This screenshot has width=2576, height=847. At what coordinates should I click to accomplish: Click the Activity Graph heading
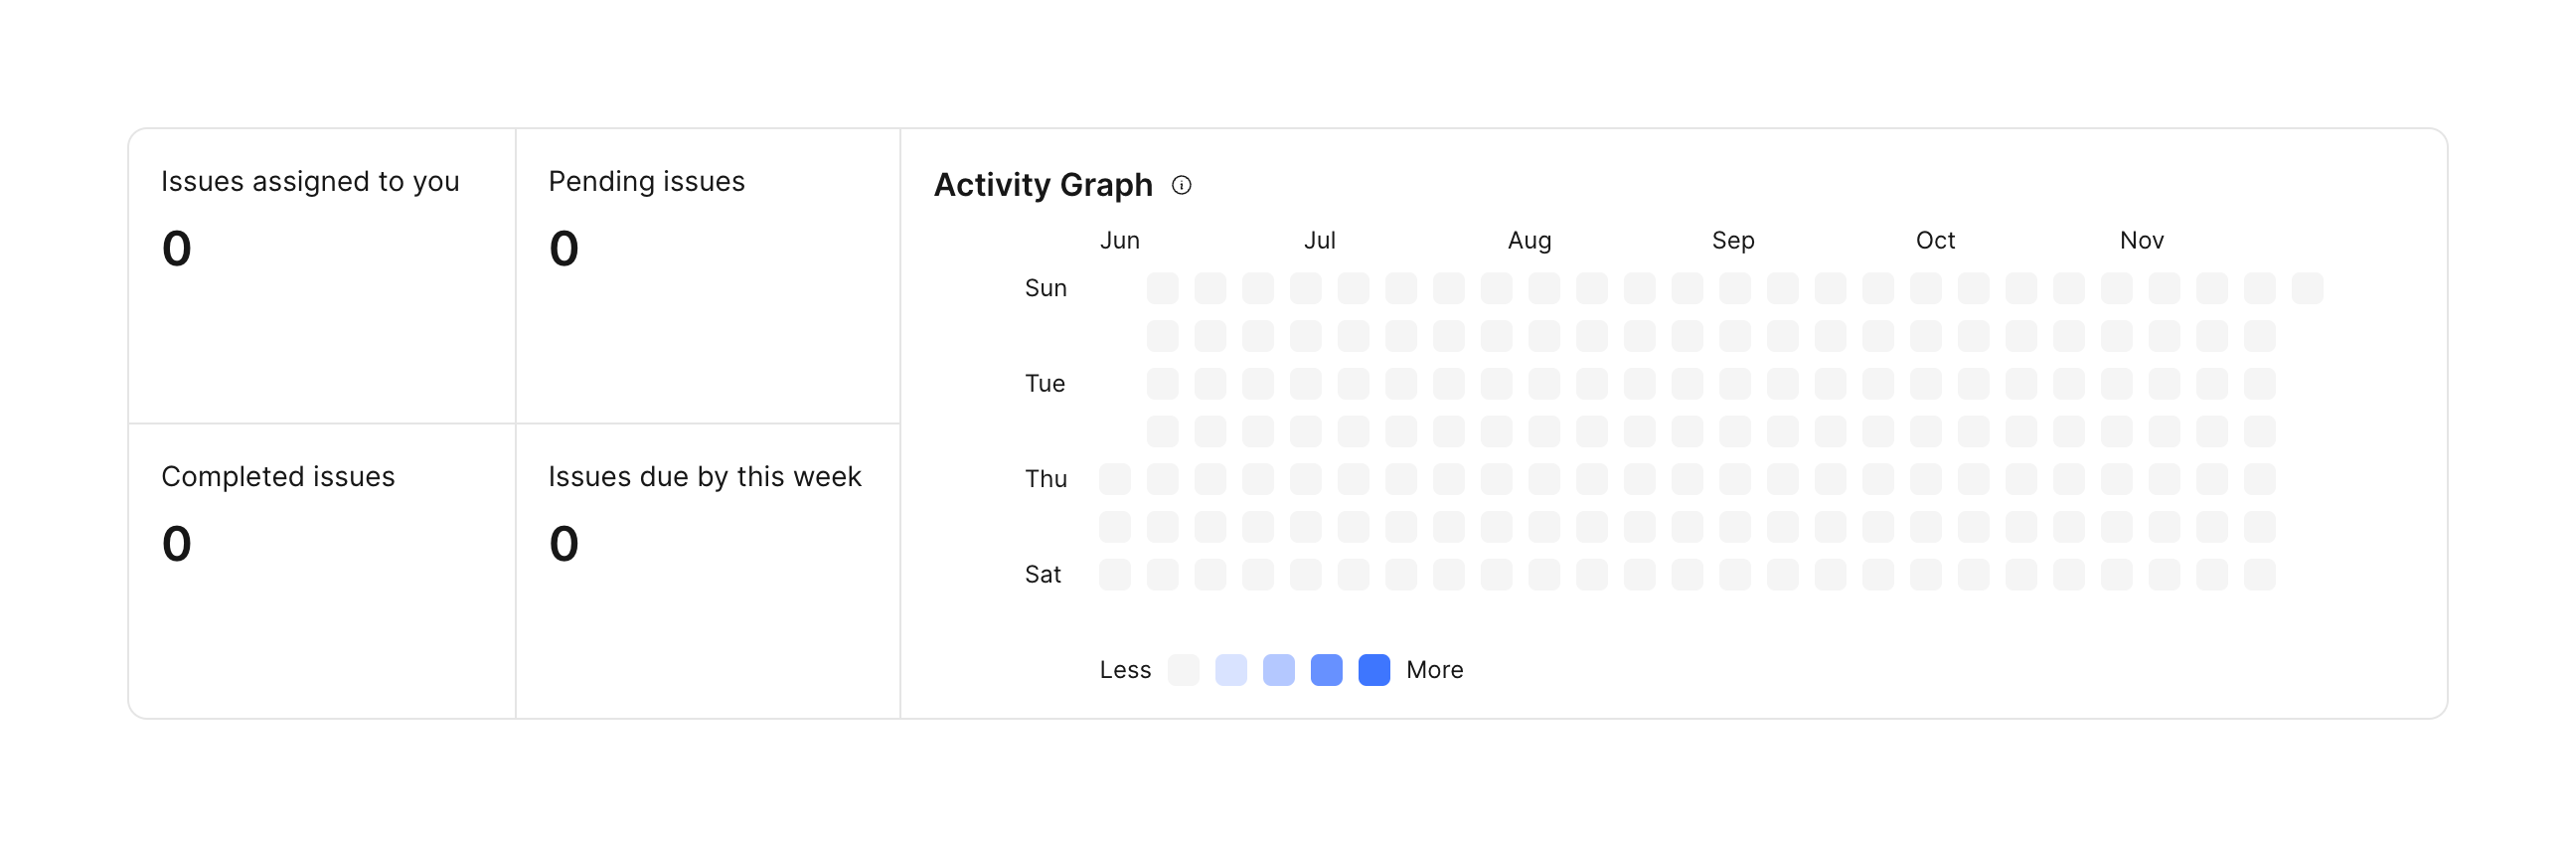coord(1043,185)
